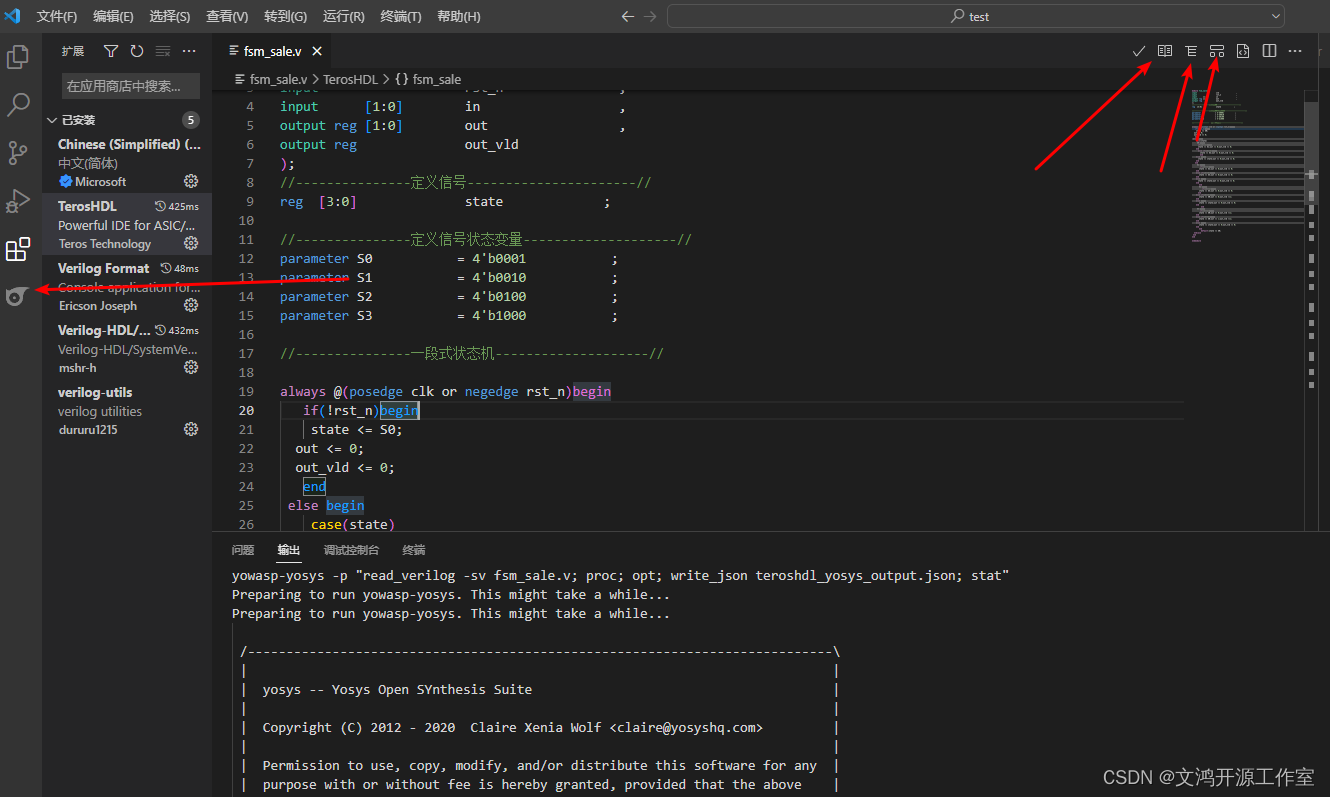
Task: Open editor more actions ellipsis
Action: [1295, 51]
